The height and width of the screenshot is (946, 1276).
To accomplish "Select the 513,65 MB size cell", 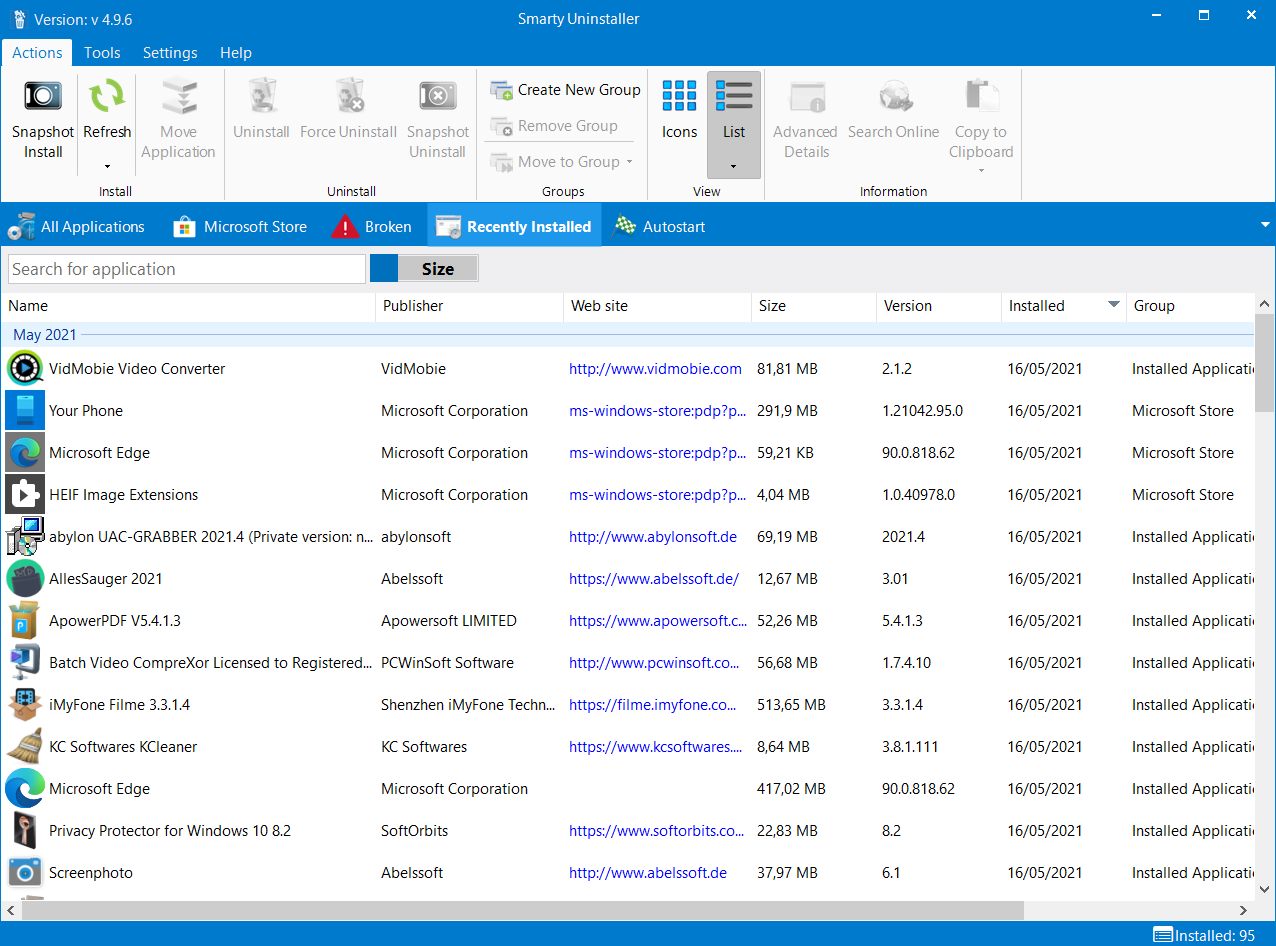I will (x=791, y=705).
